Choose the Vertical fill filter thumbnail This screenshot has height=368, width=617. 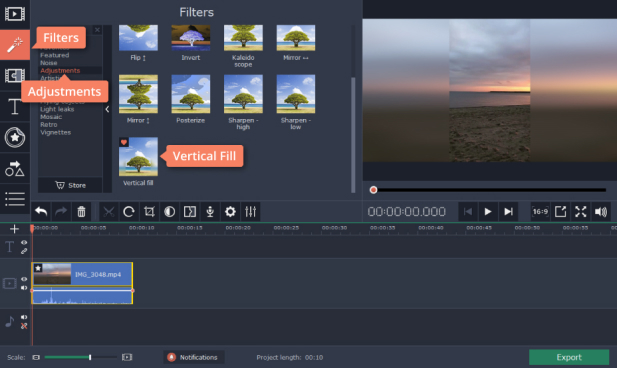[138, 157]
